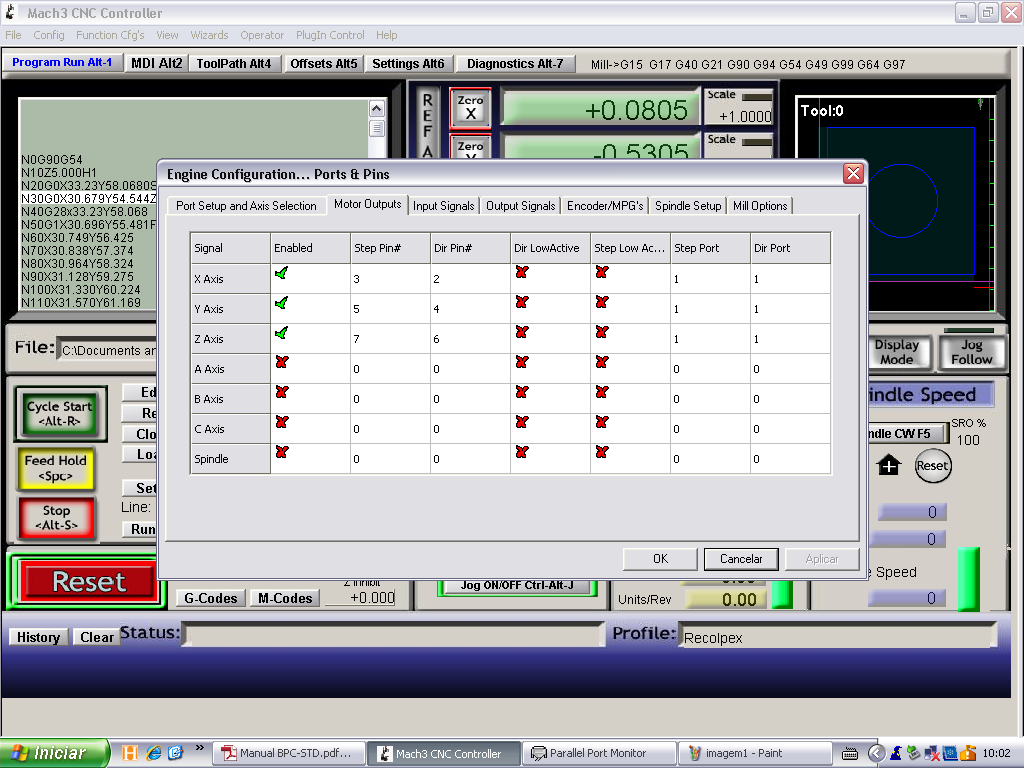Click the Step Pin# column header

click(390, 248)
